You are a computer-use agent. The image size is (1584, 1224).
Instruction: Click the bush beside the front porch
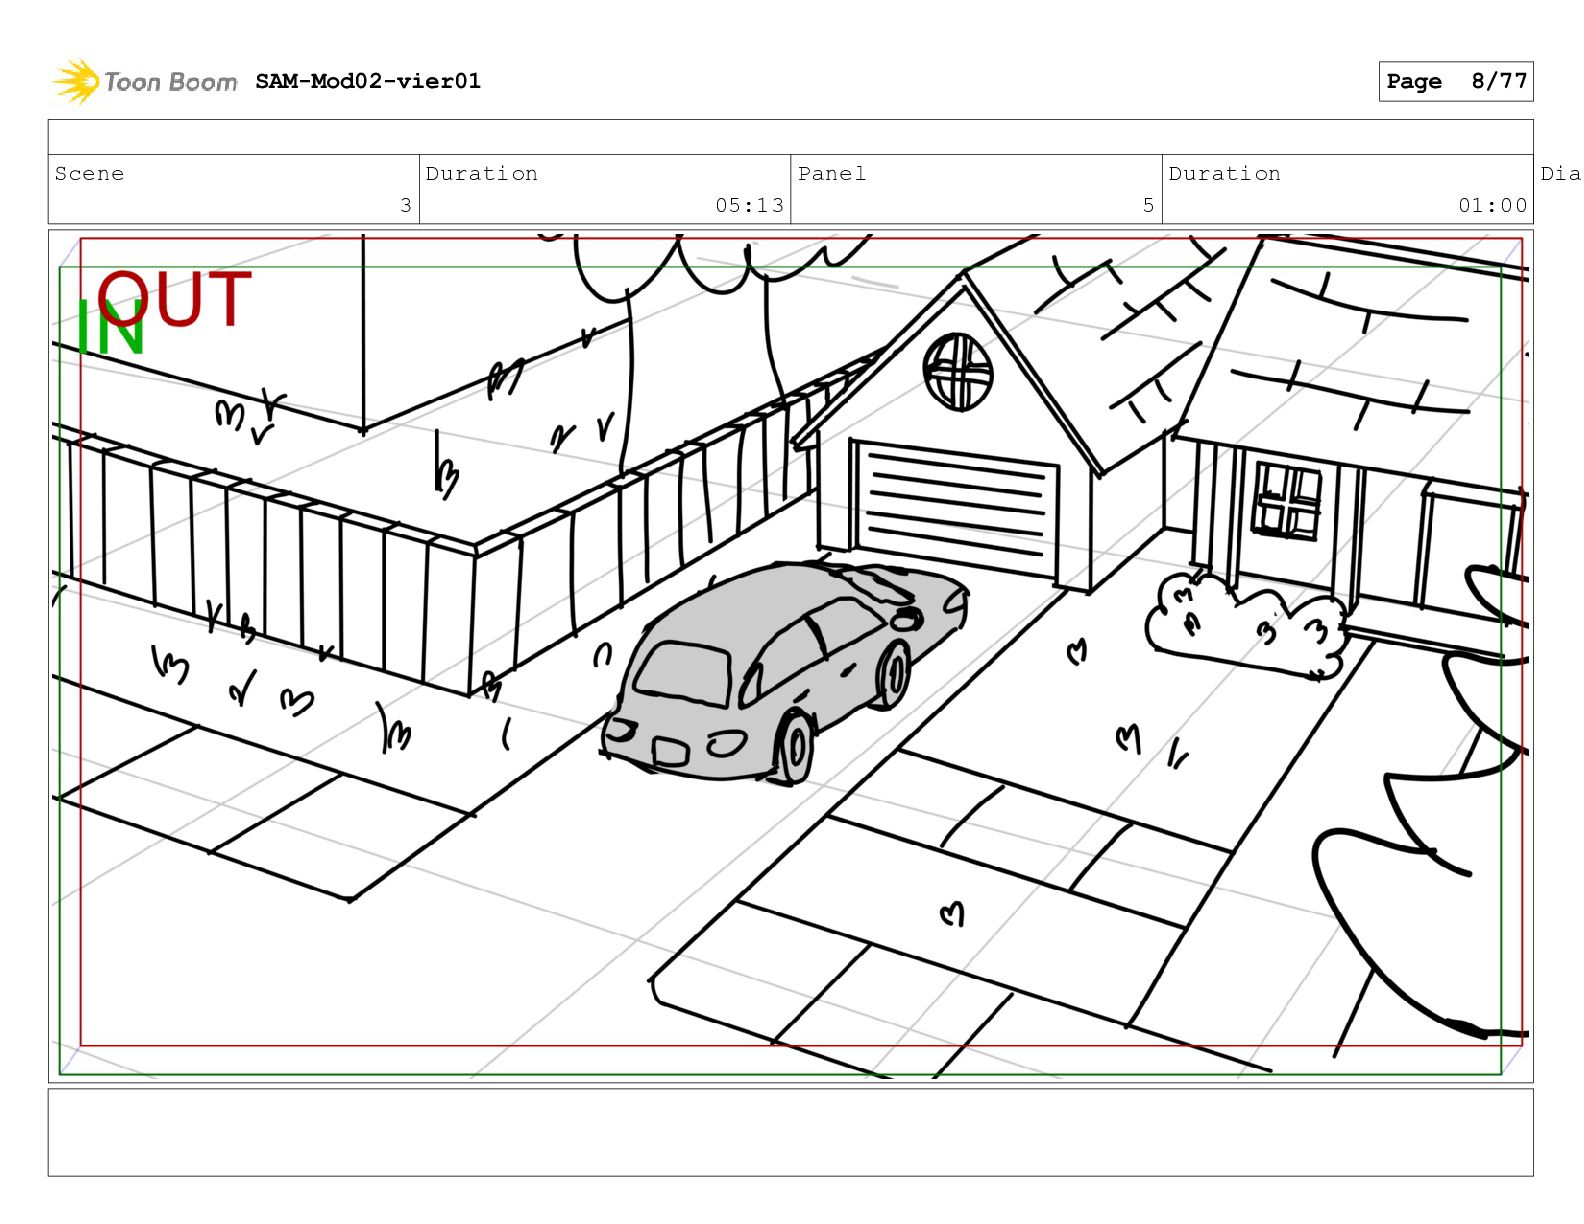1245,626
